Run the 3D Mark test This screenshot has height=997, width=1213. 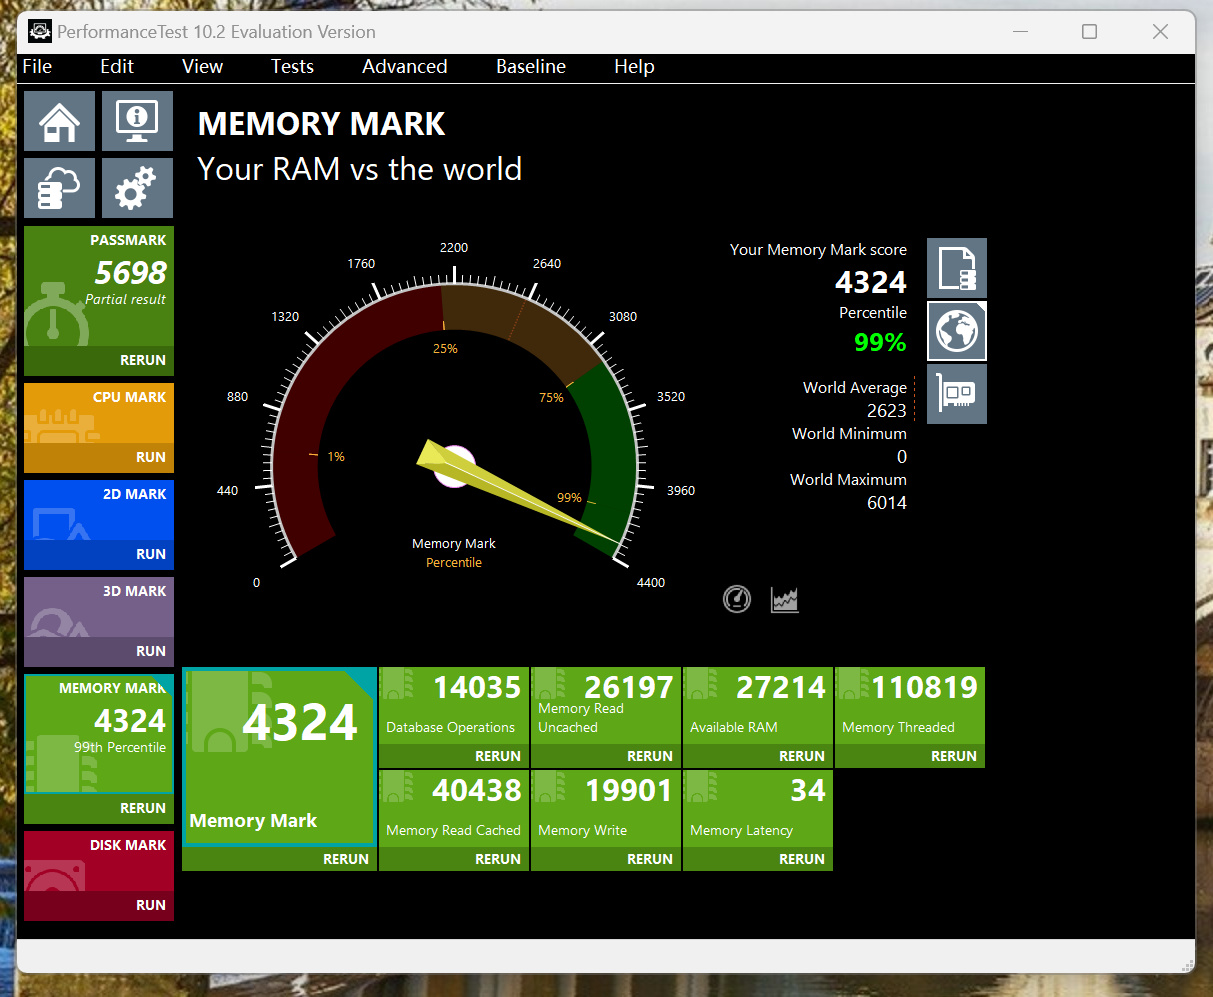point(99,651)
